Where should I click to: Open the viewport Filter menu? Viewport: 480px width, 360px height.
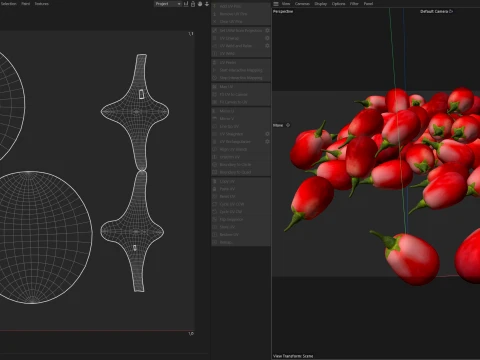354,4
